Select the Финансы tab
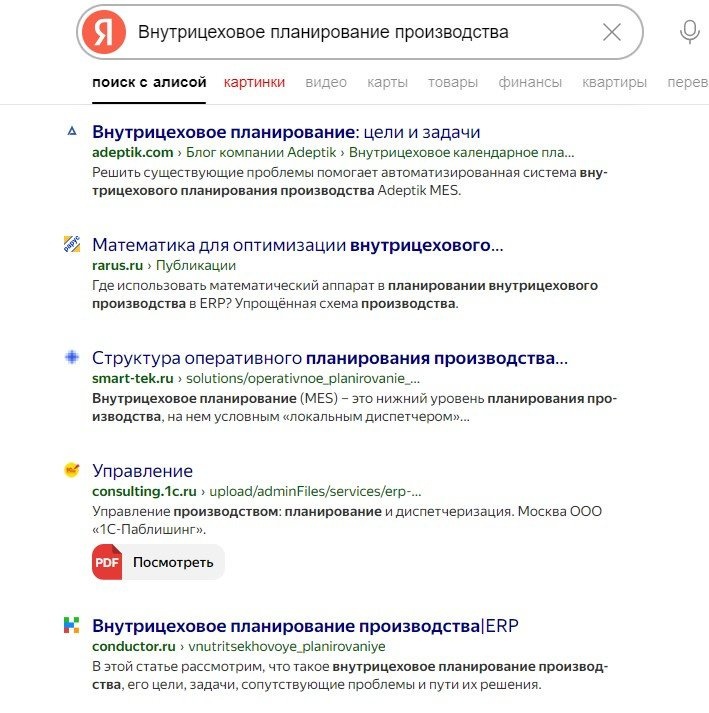This screenshot has height=713, width=709. [530, 82]
